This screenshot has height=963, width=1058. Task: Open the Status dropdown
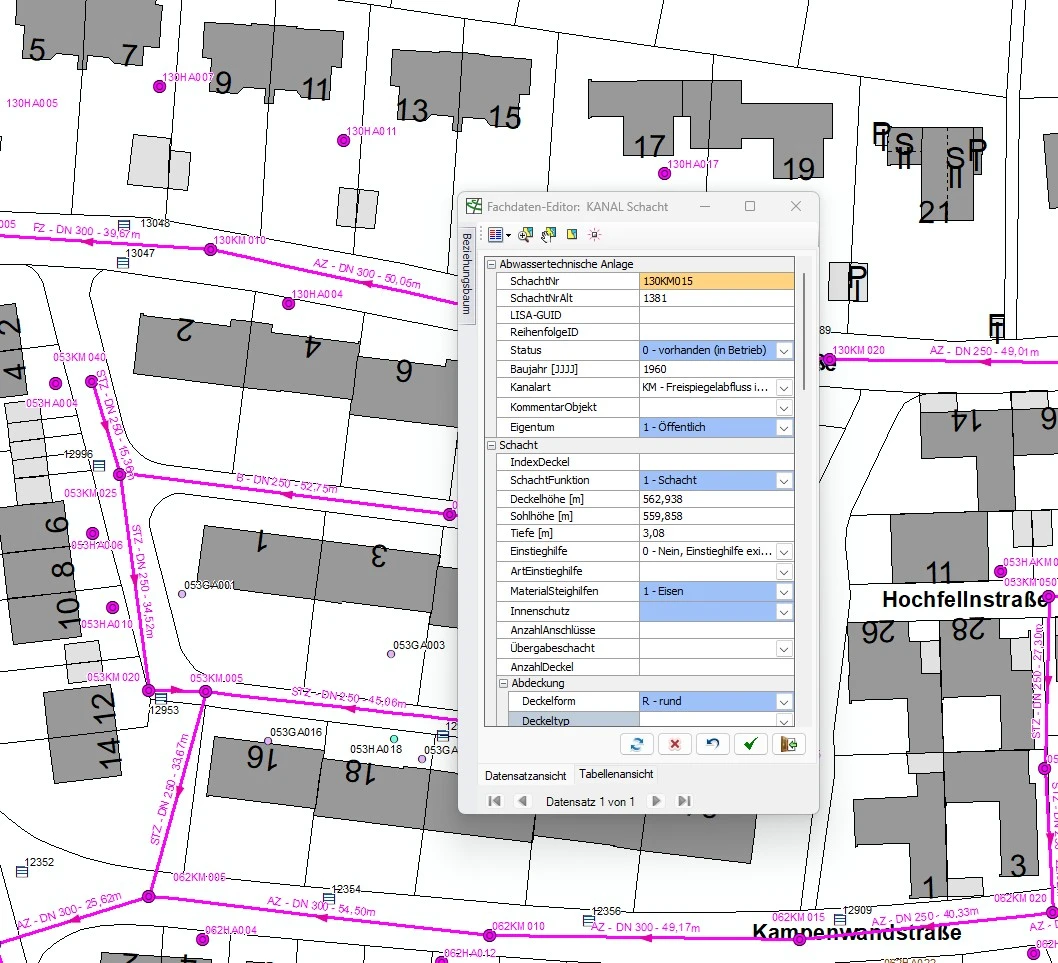[784, 351]
